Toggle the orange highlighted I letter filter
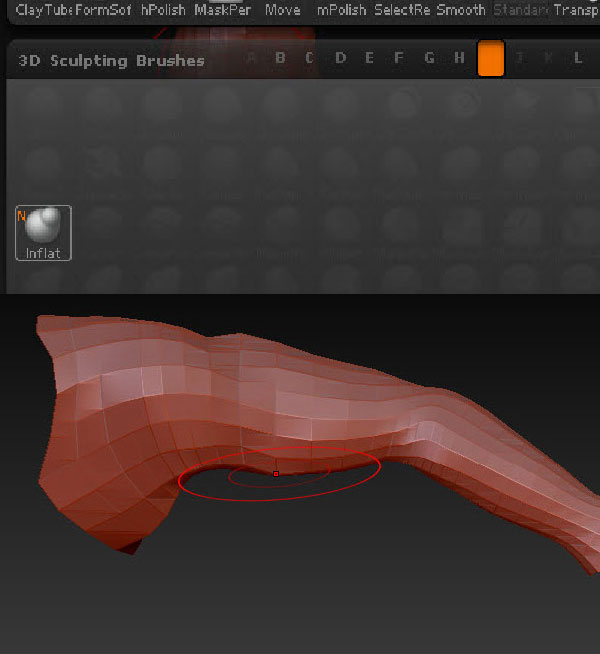Viewport: 600px width, 654px height. pos(491,59)
